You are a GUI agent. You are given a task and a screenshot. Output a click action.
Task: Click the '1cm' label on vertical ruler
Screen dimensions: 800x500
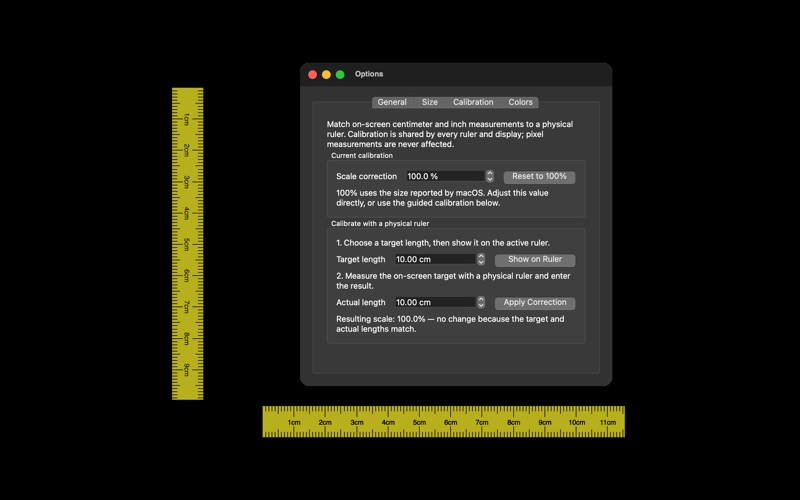point(186,119)
